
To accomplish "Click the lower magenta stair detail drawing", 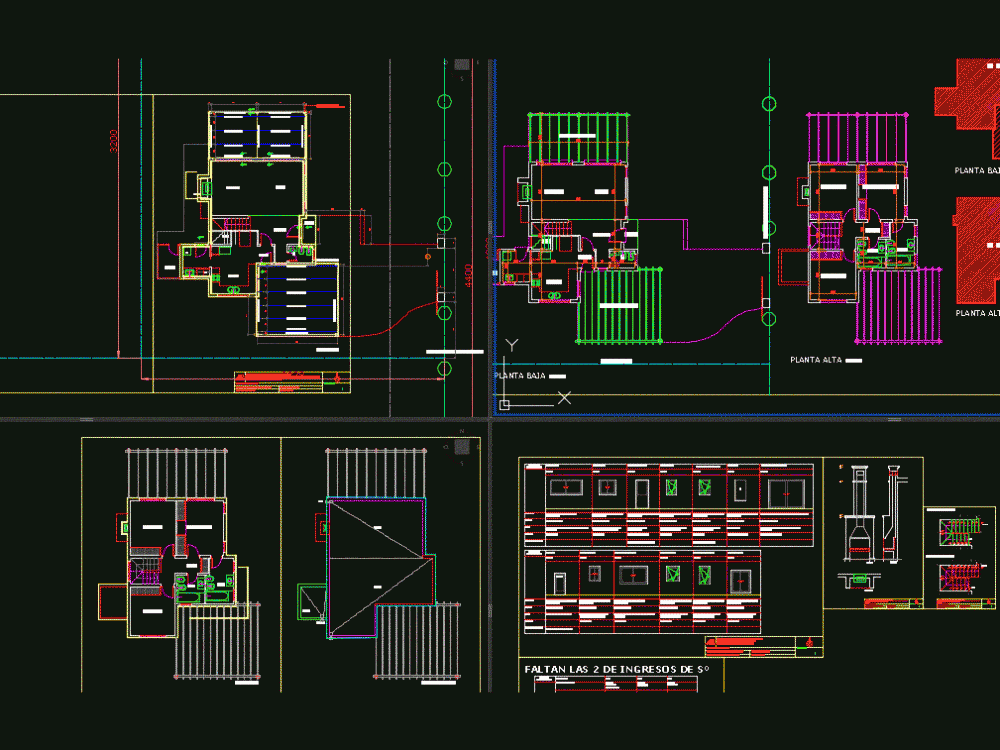I will tap(960, 577).
